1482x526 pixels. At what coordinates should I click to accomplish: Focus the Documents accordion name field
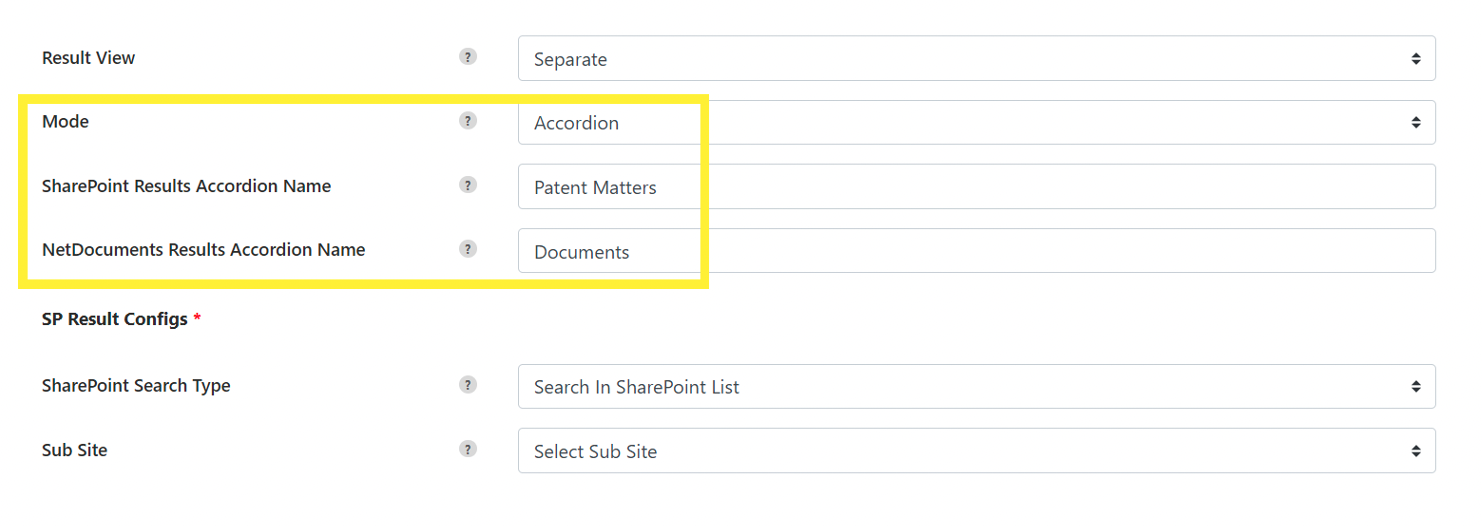pos(977,251)
